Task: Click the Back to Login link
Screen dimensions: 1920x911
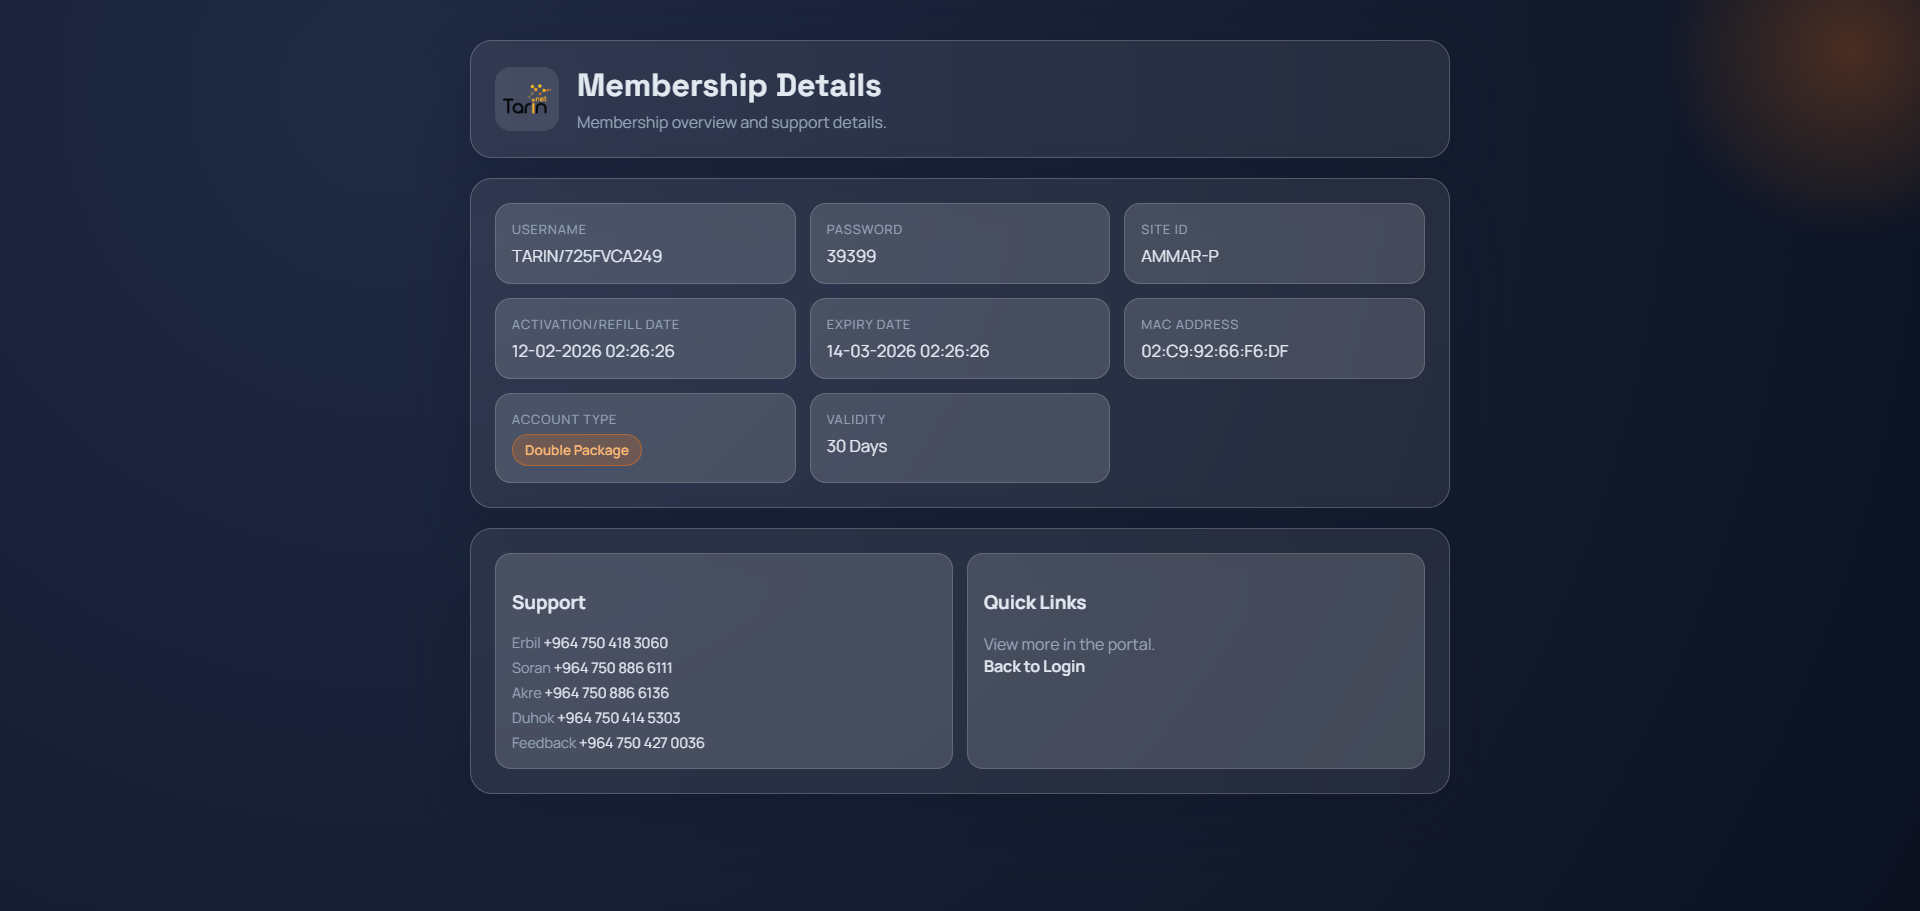Action: [x=1034, y=666]
